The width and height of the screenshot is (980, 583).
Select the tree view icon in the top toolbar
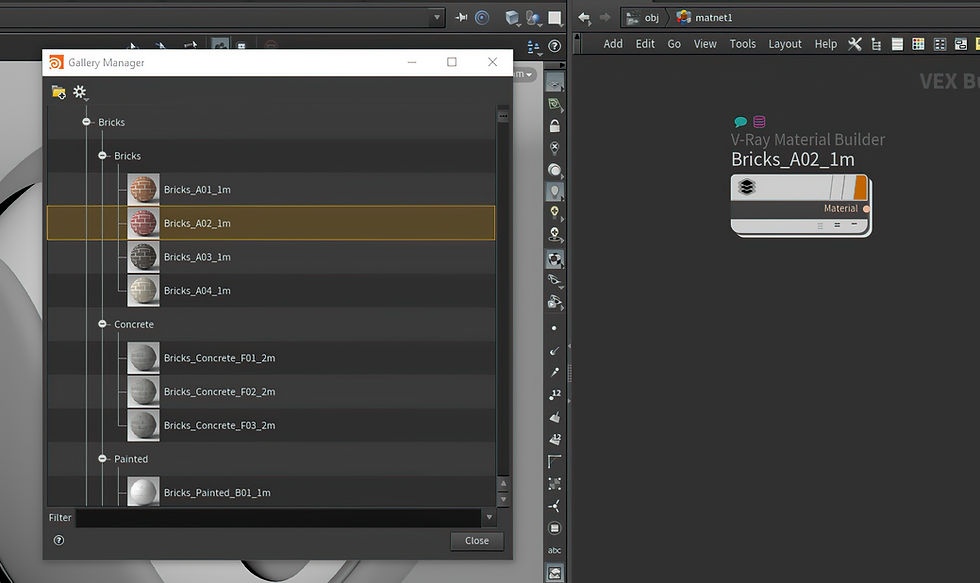click(877, 44)
